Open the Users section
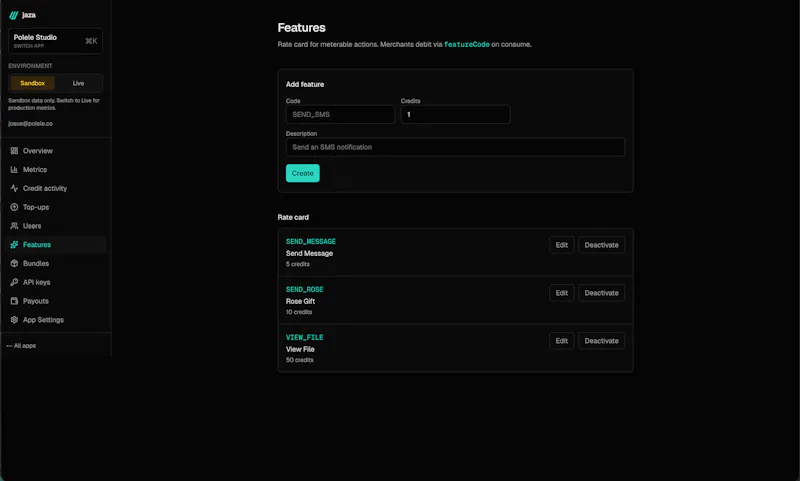800x481 pixels. tap(55, 226)
